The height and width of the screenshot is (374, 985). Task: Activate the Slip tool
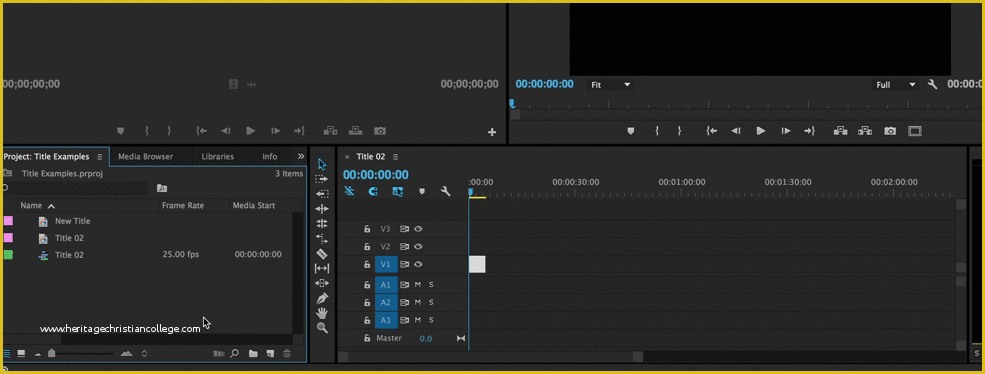click(322, 268)
